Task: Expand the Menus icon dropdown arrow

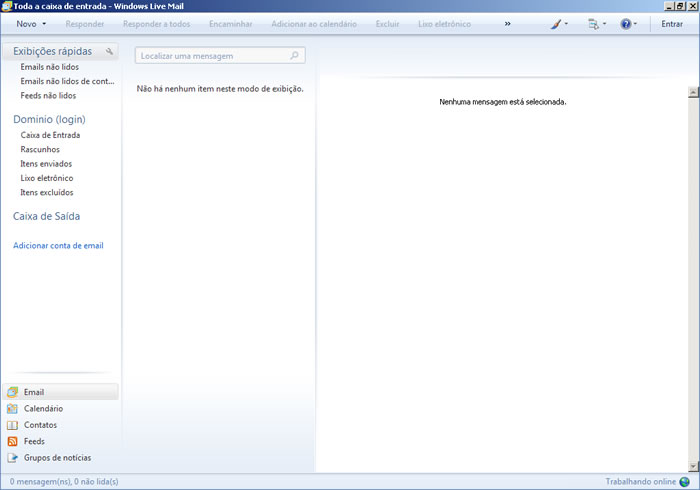Action: pyautogui.click(x=604, y=24)
